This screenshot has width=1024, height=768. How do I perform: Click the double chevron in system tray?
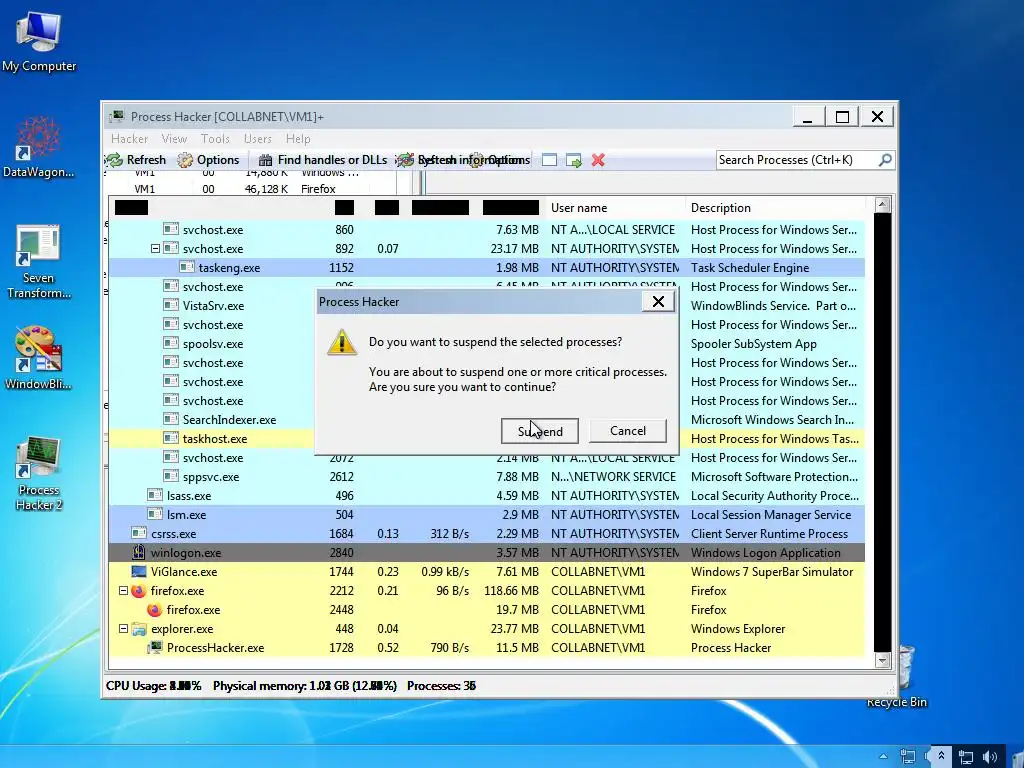pos(941,756)
